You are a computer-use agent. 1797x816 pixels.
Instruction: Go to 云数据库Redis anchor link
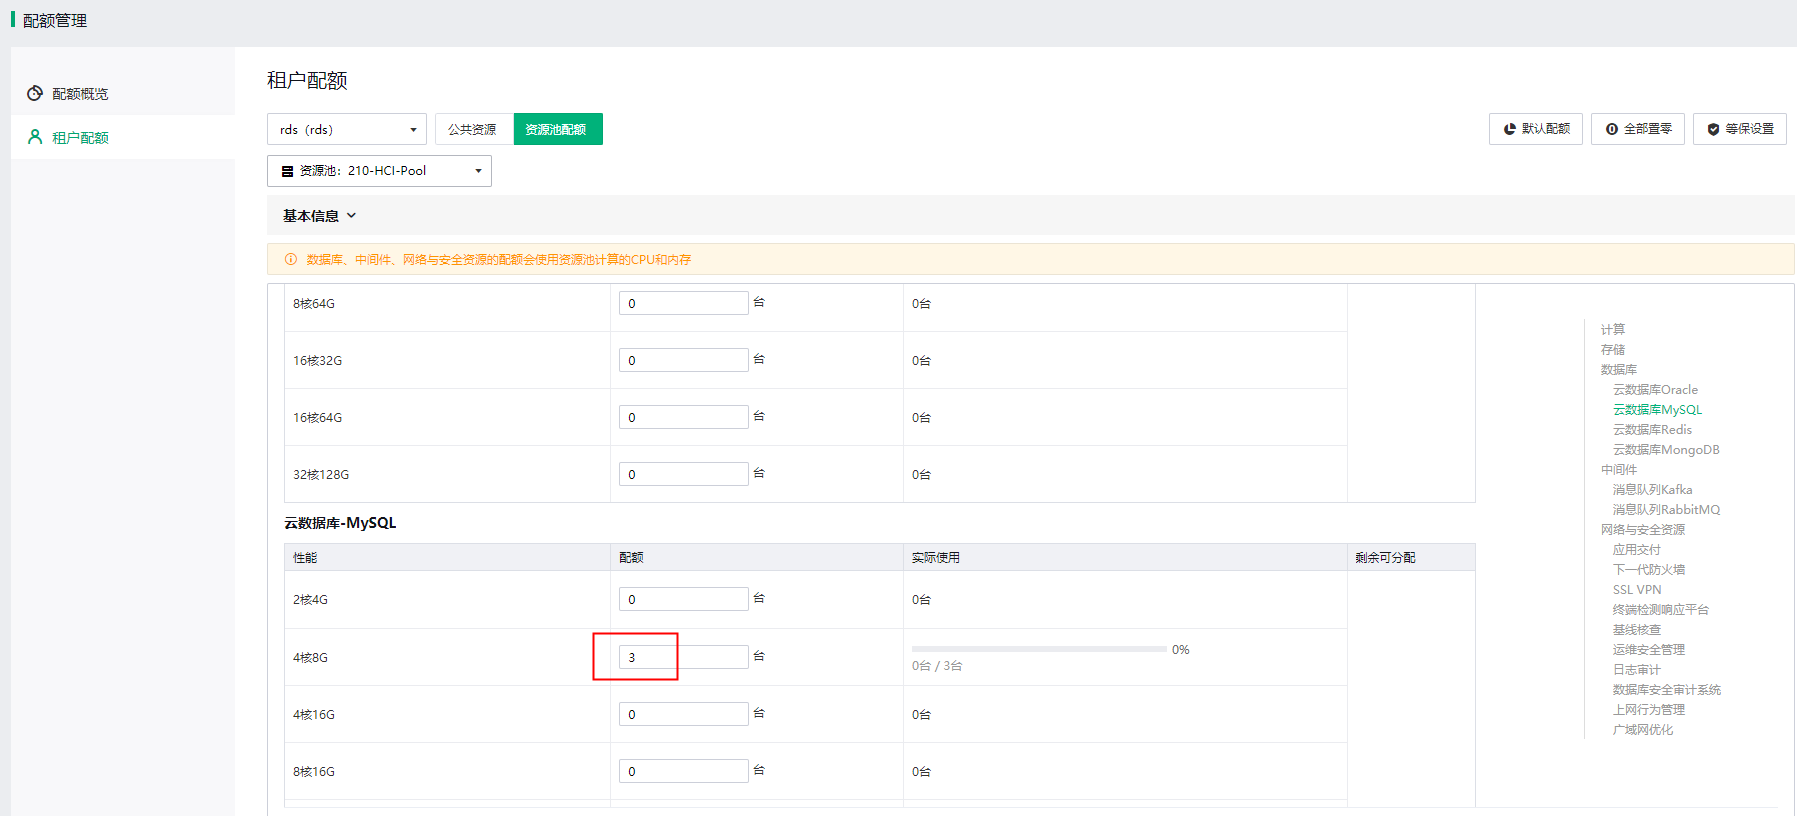tap(1652, 430)
